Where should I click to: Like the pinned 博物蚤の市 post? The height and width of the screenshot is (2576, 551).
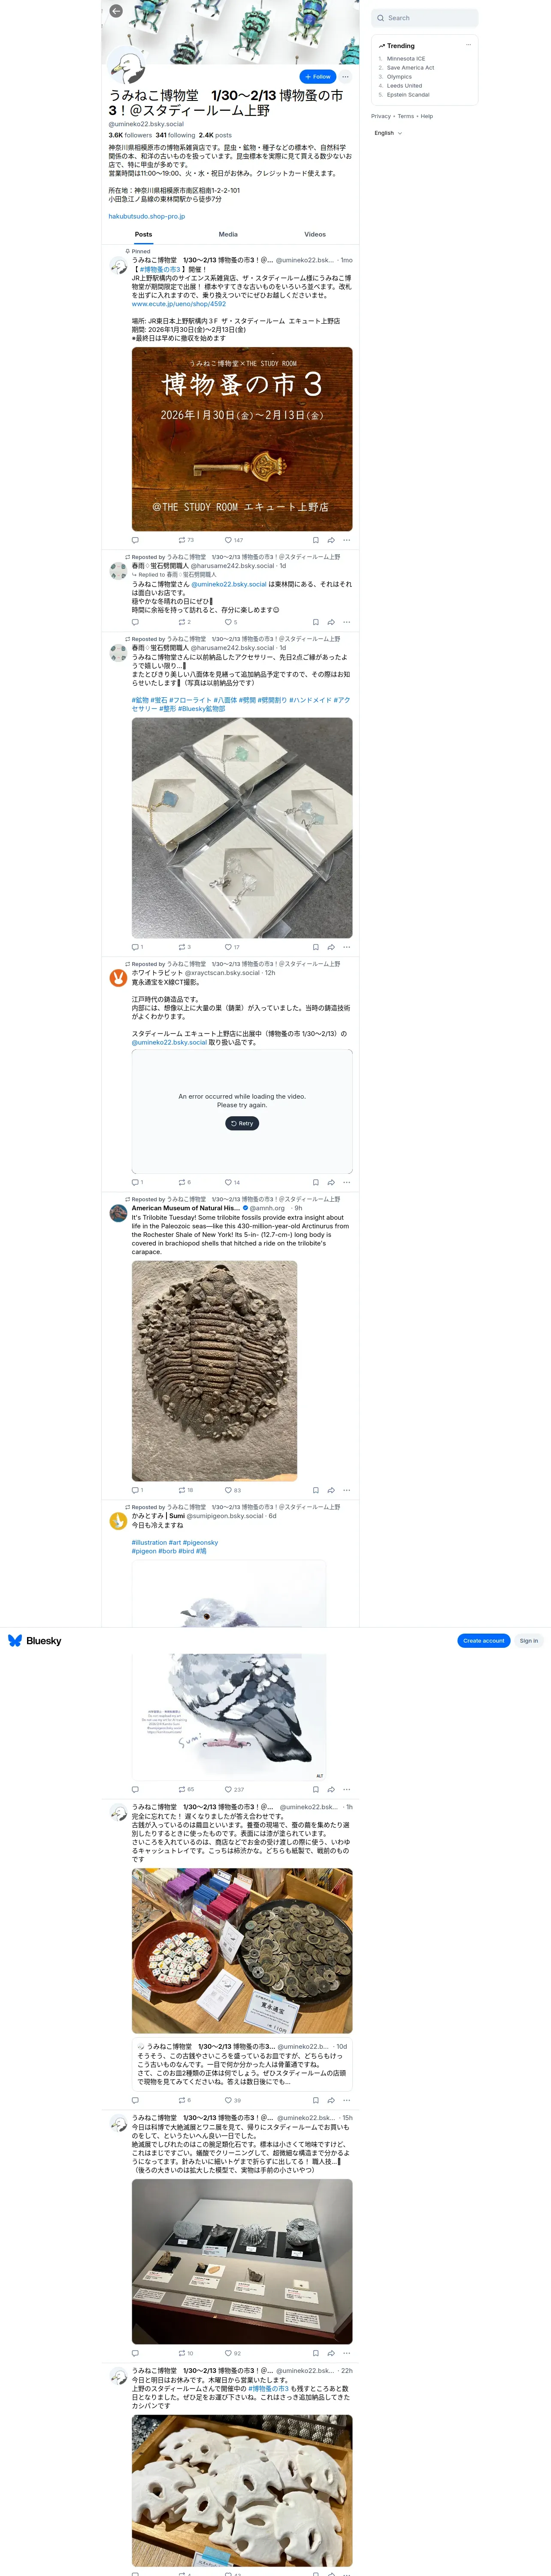tap(234, 540)
